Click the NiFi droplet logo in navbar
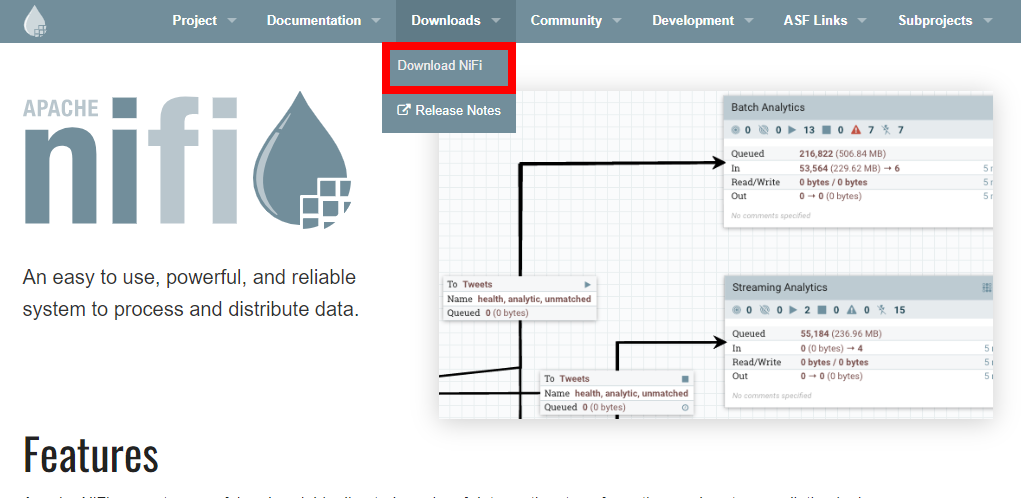Image resolution: width=1021 pixels, height=498 pixels. (x=35, y=21)
